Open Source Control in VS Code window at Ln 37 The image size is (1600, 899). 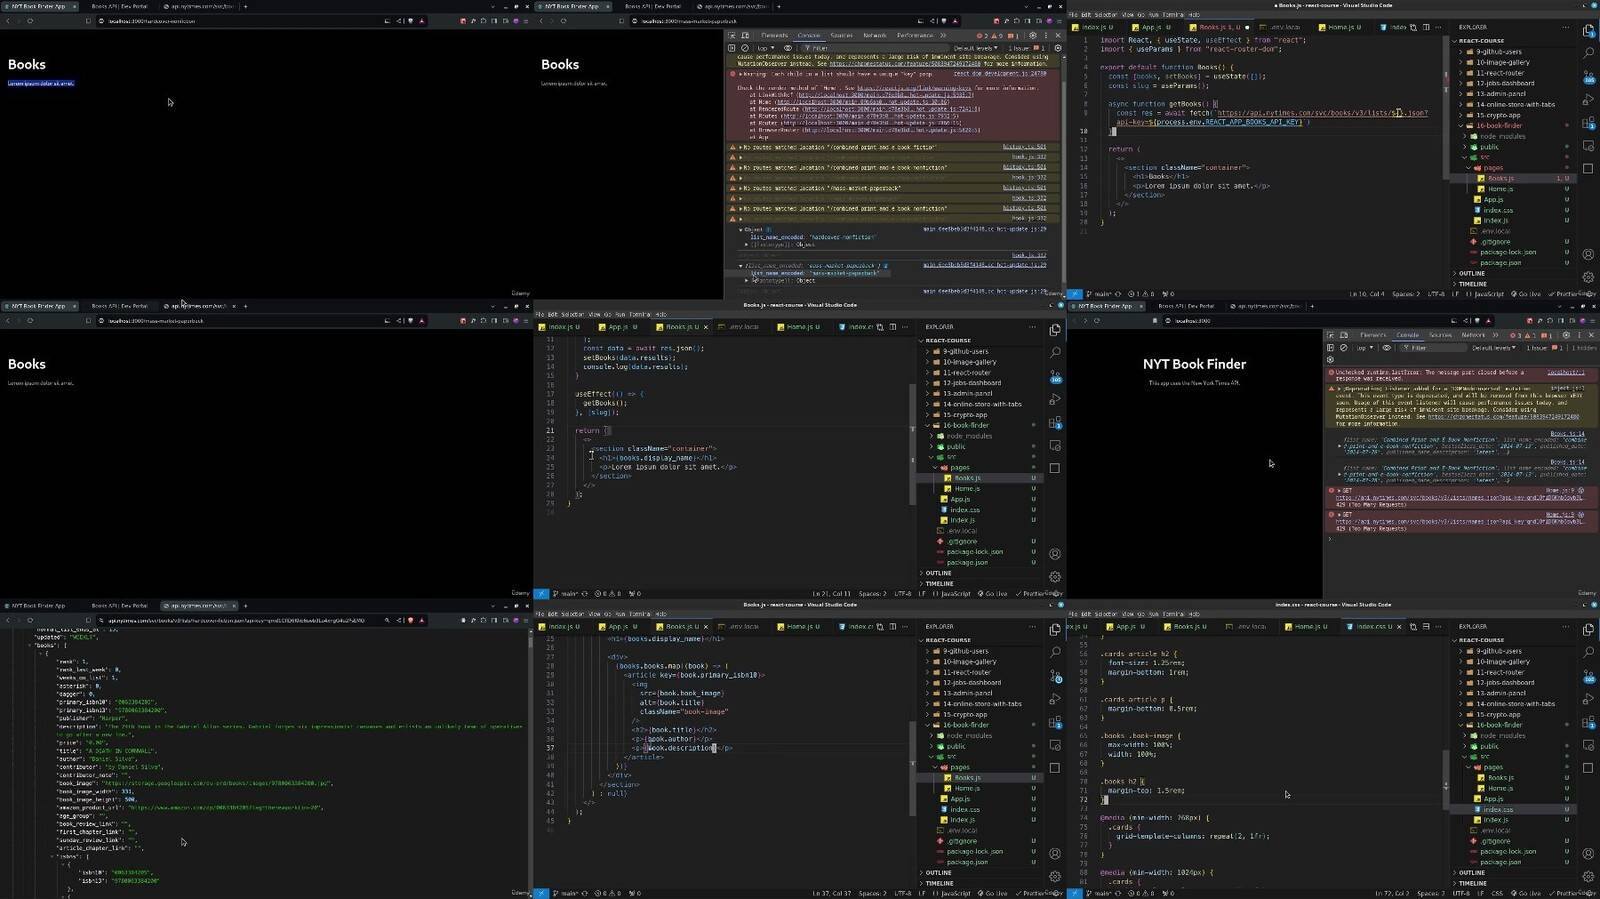coord(1055,676)
